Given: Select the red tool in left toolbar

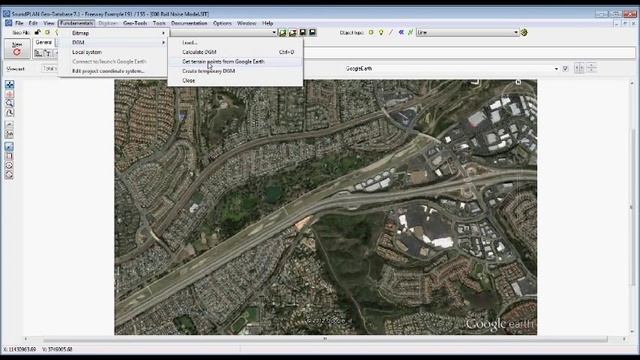Looking at the screenshot, I should [x=9, y=94].
